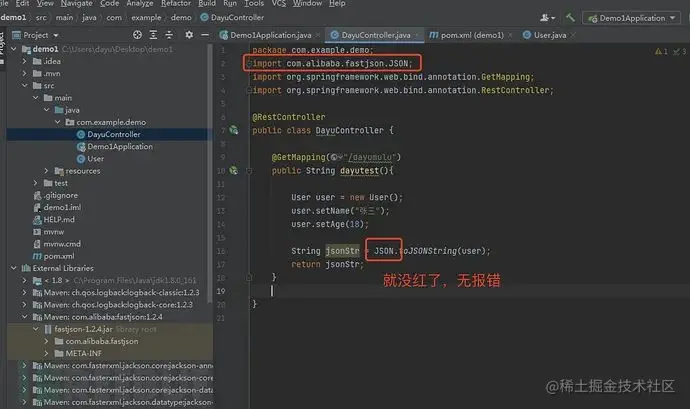Image resolution: width=690 pixels, height=409 pixels.
Task: Click the locate/select opened file target icon
Action: tap(137, 35)
